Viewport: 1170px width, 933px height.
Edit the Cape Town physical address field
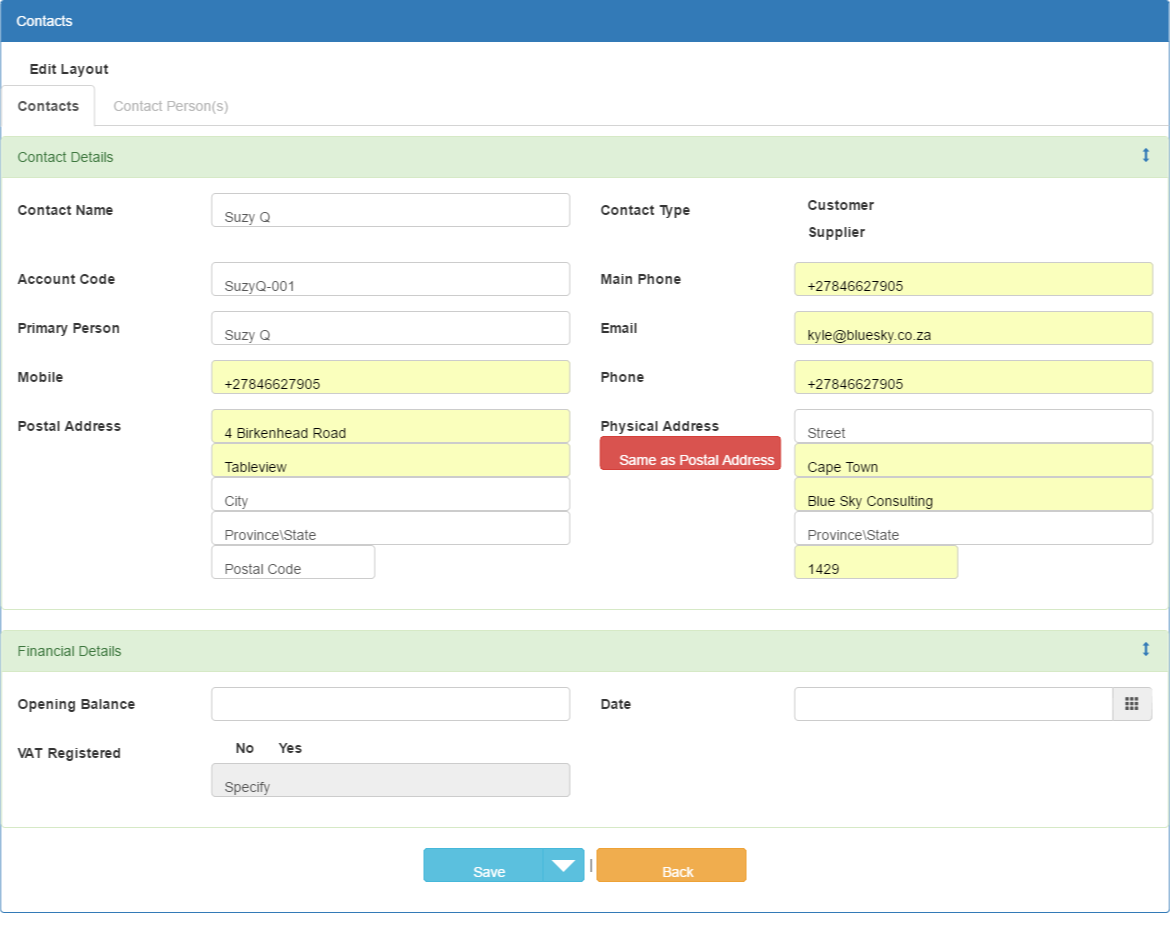click(973, 461)
